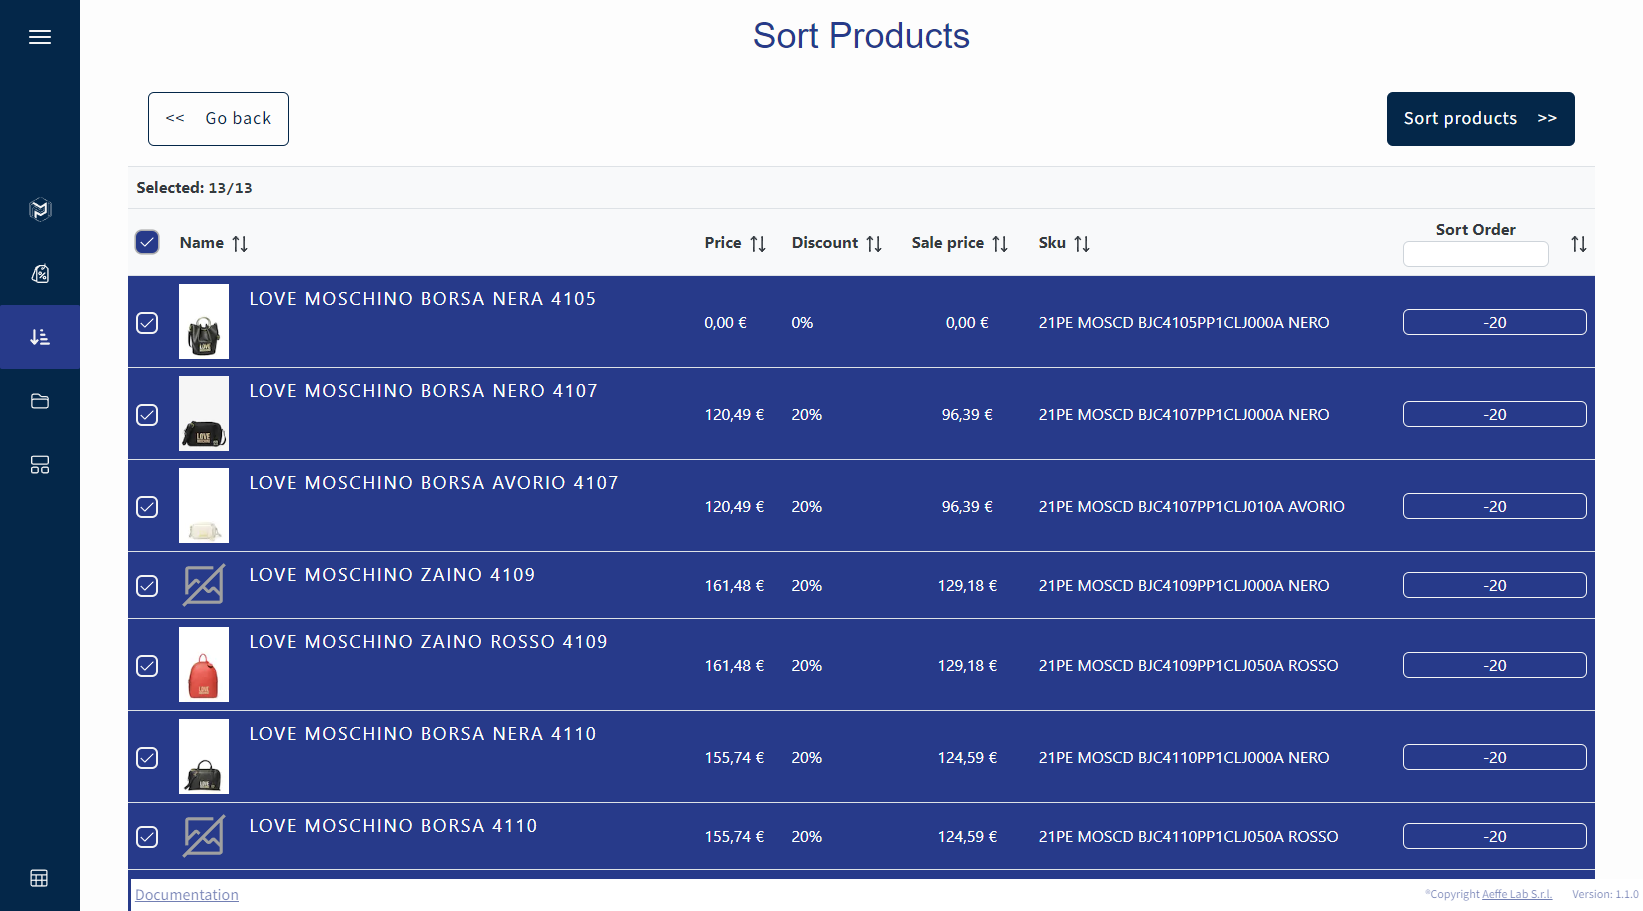Open the folder sidebar icon
1643x911 pixels.
[40, 401]
